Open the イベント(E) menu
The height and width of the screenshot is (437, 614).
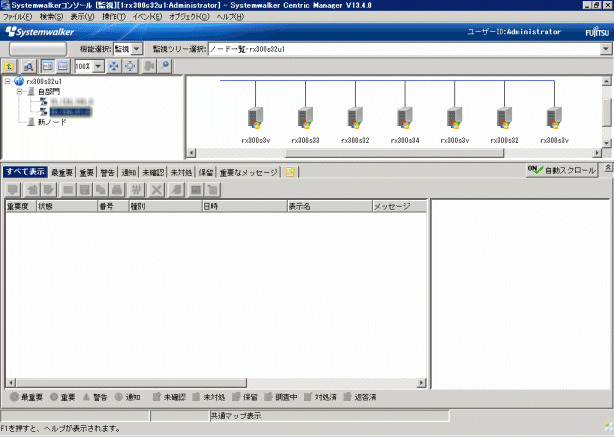point(147,17)
